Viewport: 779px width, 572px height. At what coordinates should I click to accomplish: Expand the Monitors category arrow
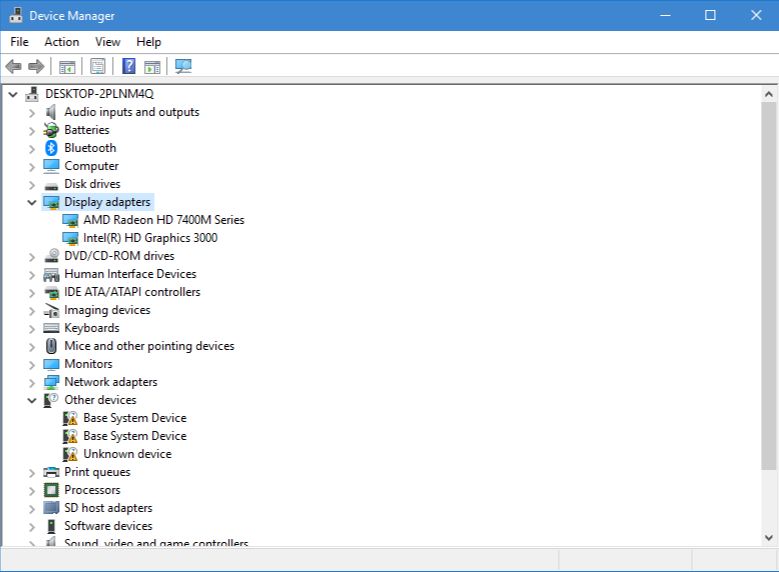pos(32,365)
